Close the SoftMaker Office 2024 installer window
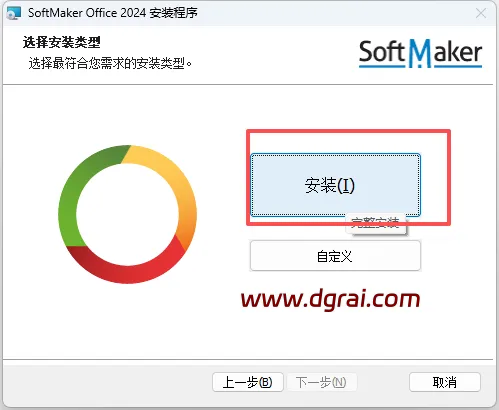 [x=481, y=14]
